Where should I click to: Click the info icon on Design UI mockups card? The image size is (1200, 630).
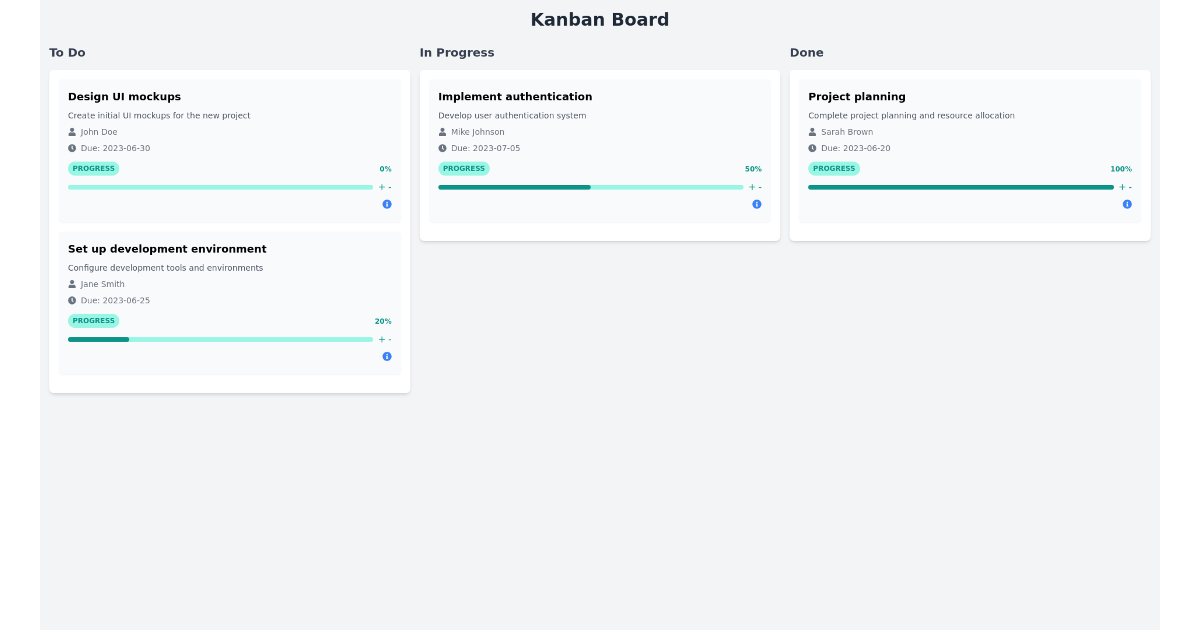coord(387,204)
